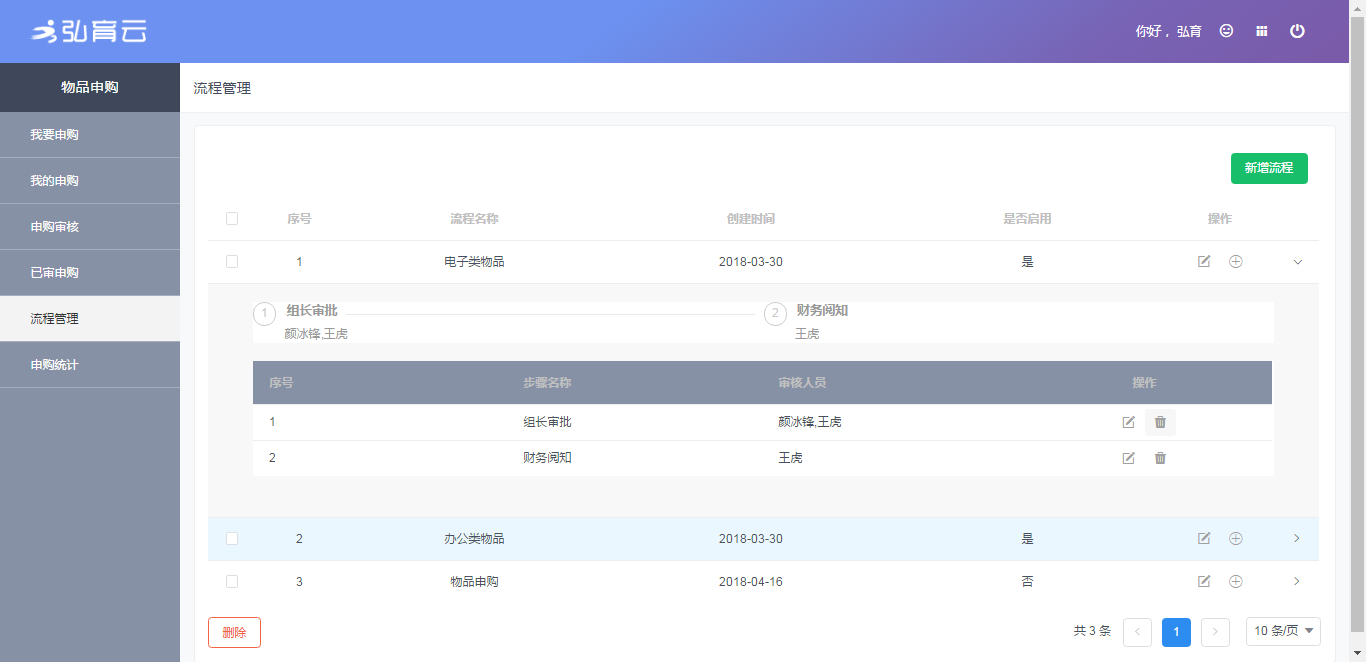Open the grid apps icon in header
Image resolution: width=1366 pixels, height=662 pixels.
click(1262, 31)
